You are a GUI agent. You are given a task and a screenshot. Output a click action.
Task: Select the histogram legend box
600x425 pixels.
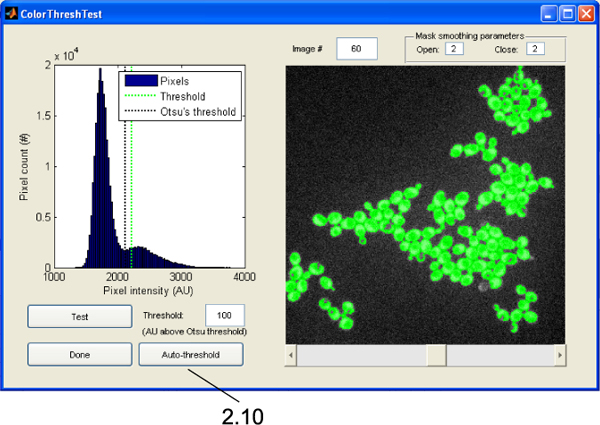(180, 95)
